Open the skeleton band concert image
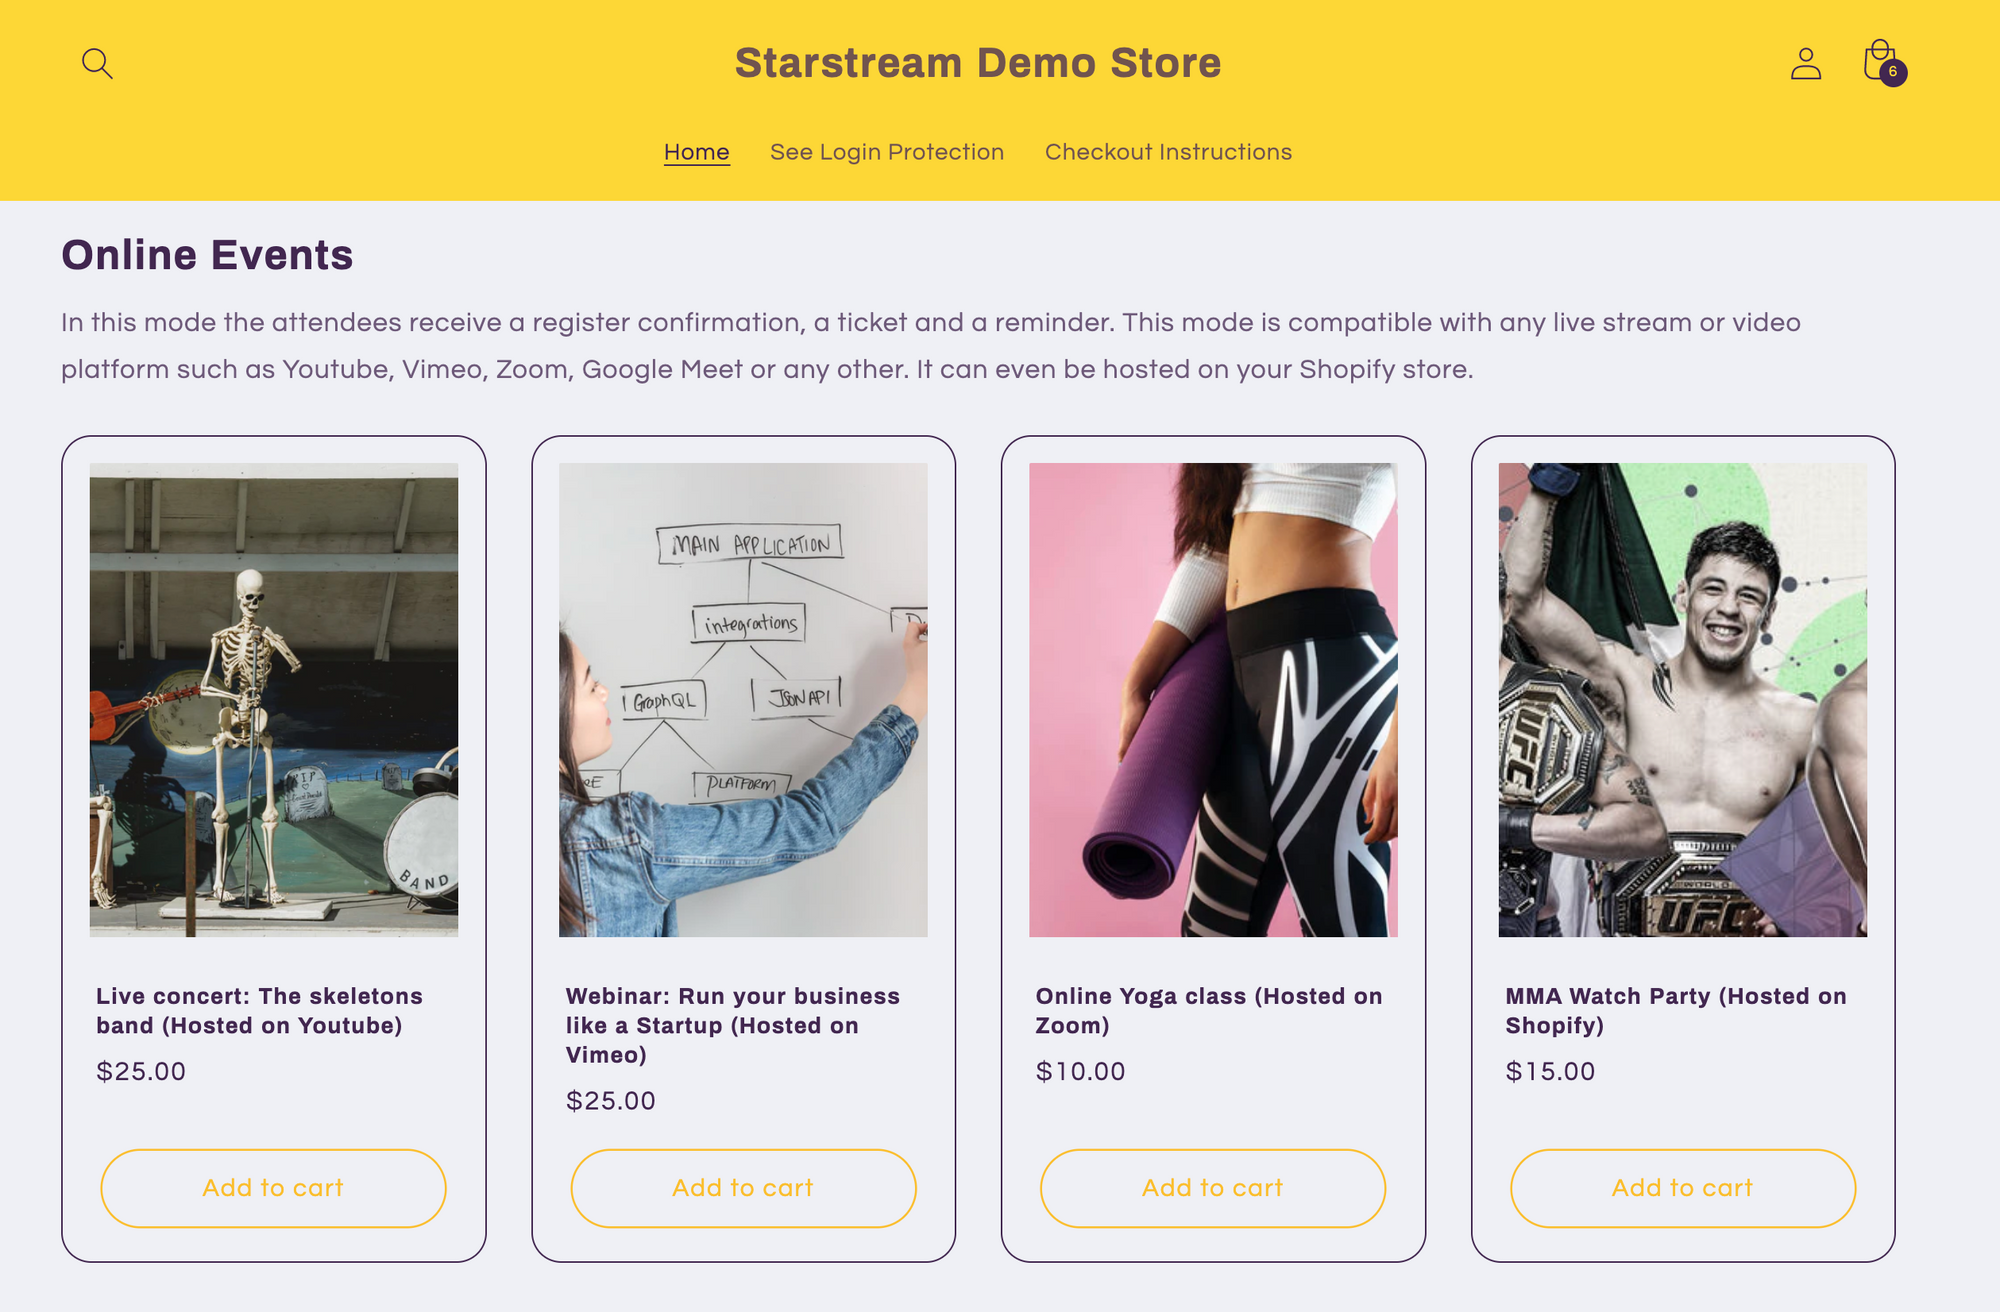 click(x=274, y=699)
